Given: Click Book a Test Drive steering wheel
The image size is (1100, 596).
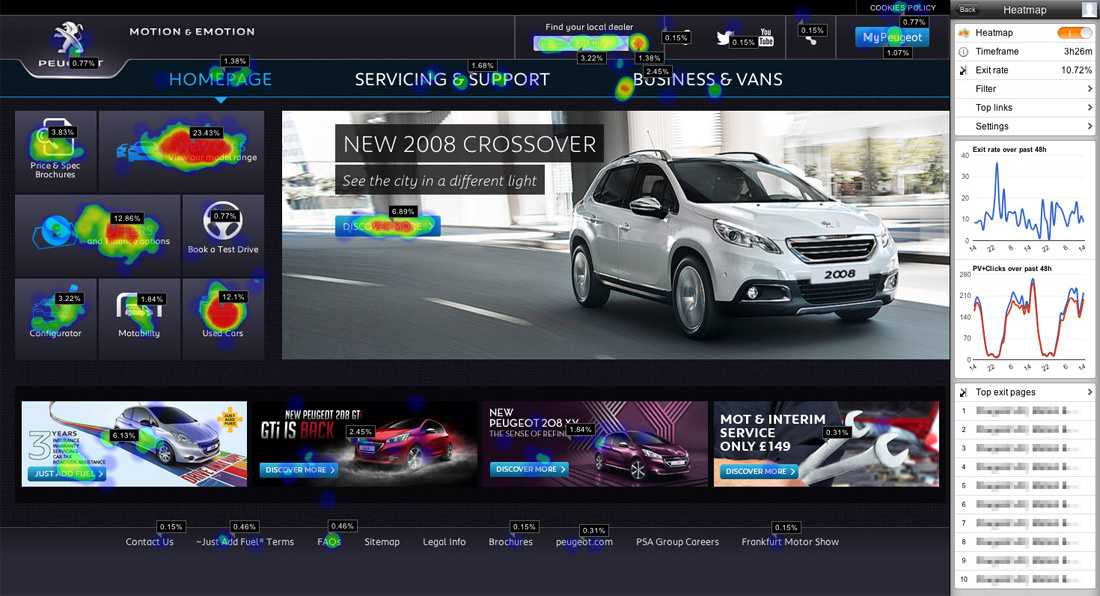Looking at the screenshot, I should [222, 220].
